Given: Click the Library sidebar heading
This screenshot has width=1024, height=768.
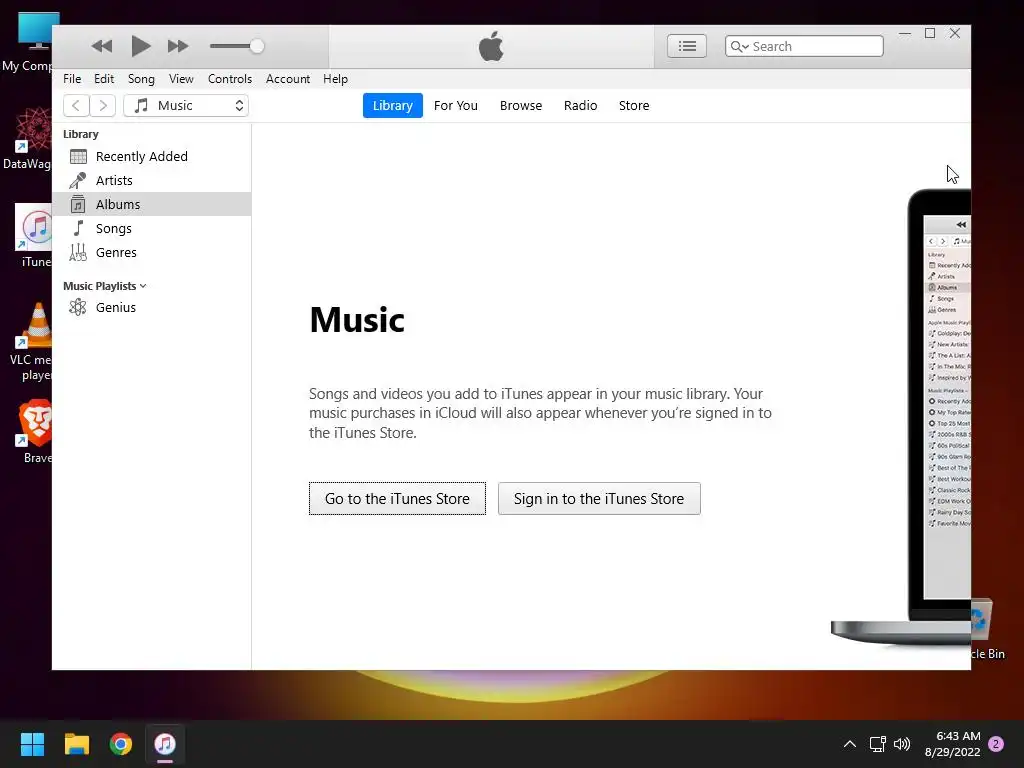Looking at the screenshot, I should pyautogui.click(x=81, y=134).
